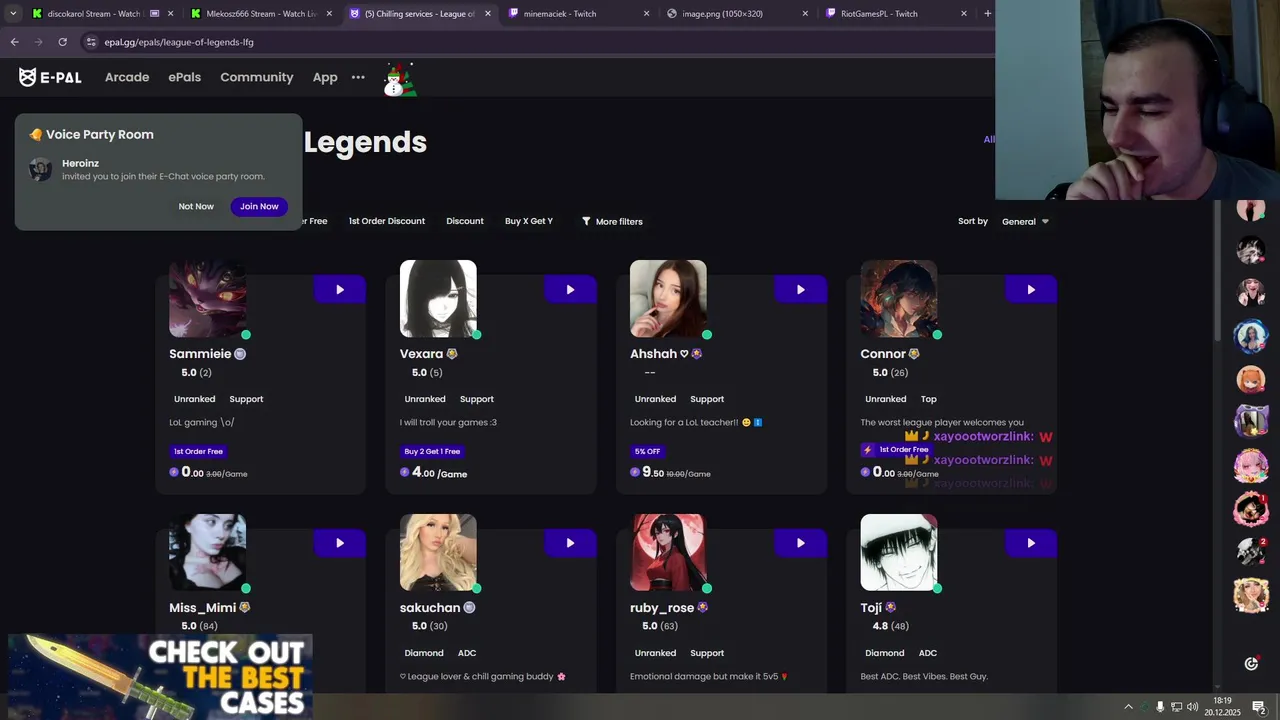Click the browser back arrow
1280x720 pixels.
click(x=14, y=42)
